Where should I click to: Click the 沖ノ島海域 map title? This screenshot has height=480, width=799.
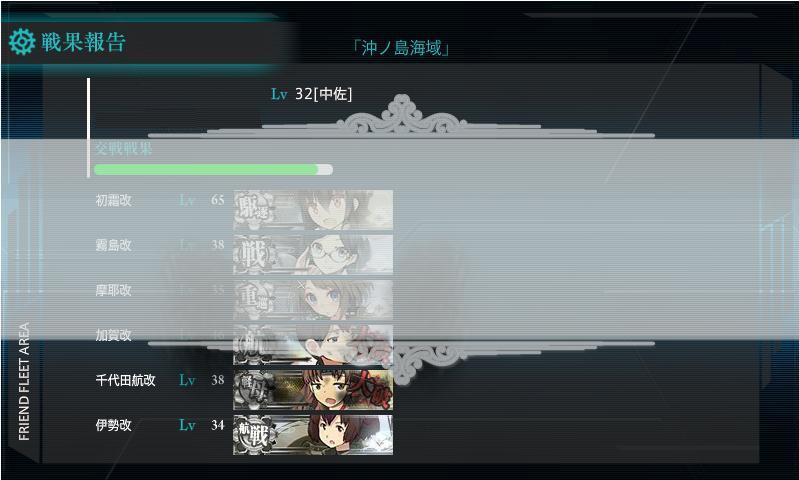pos(401,48)
